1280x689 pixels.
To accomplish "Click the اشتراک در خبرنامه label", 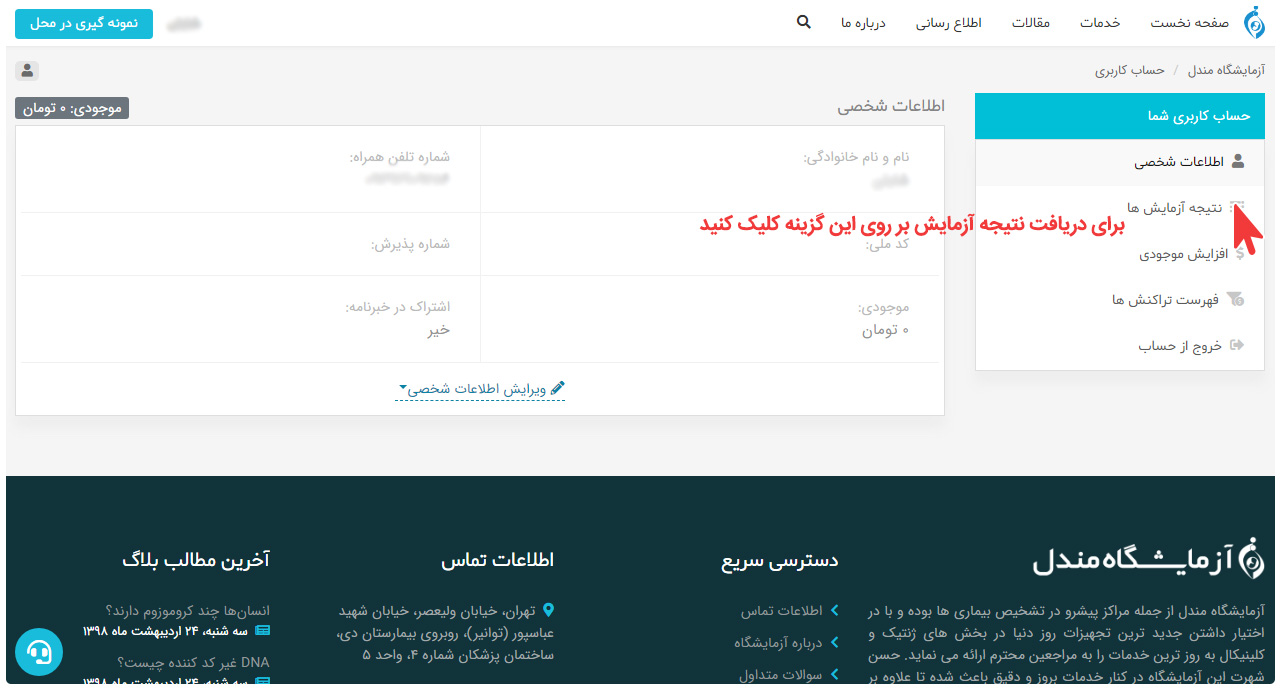I will 398,306.
